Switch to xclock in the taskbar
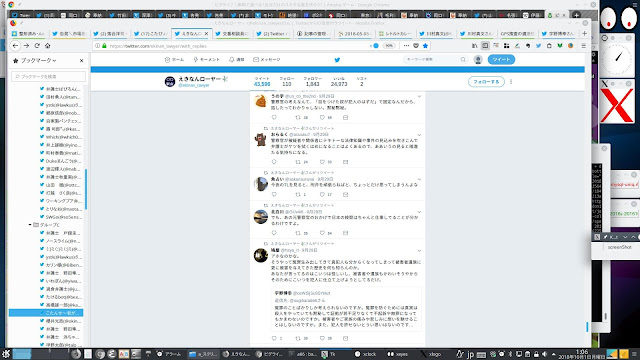Viewport: 640px width, 360px height. (x=365, y=354)
